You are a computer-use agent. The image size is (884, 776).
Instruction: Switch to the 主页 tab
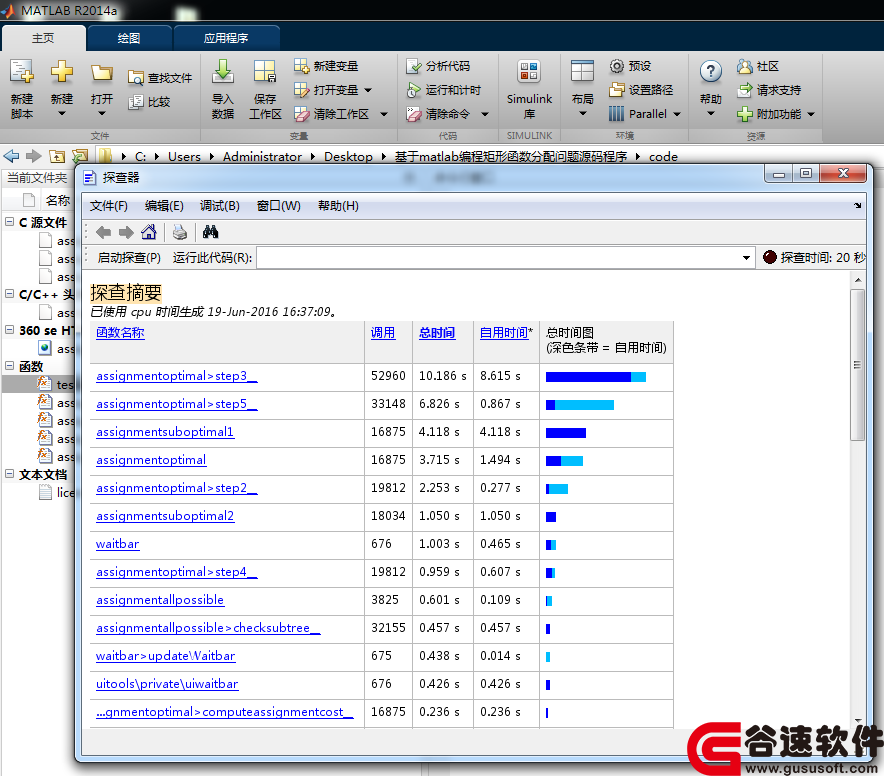[x=43, y=38]
